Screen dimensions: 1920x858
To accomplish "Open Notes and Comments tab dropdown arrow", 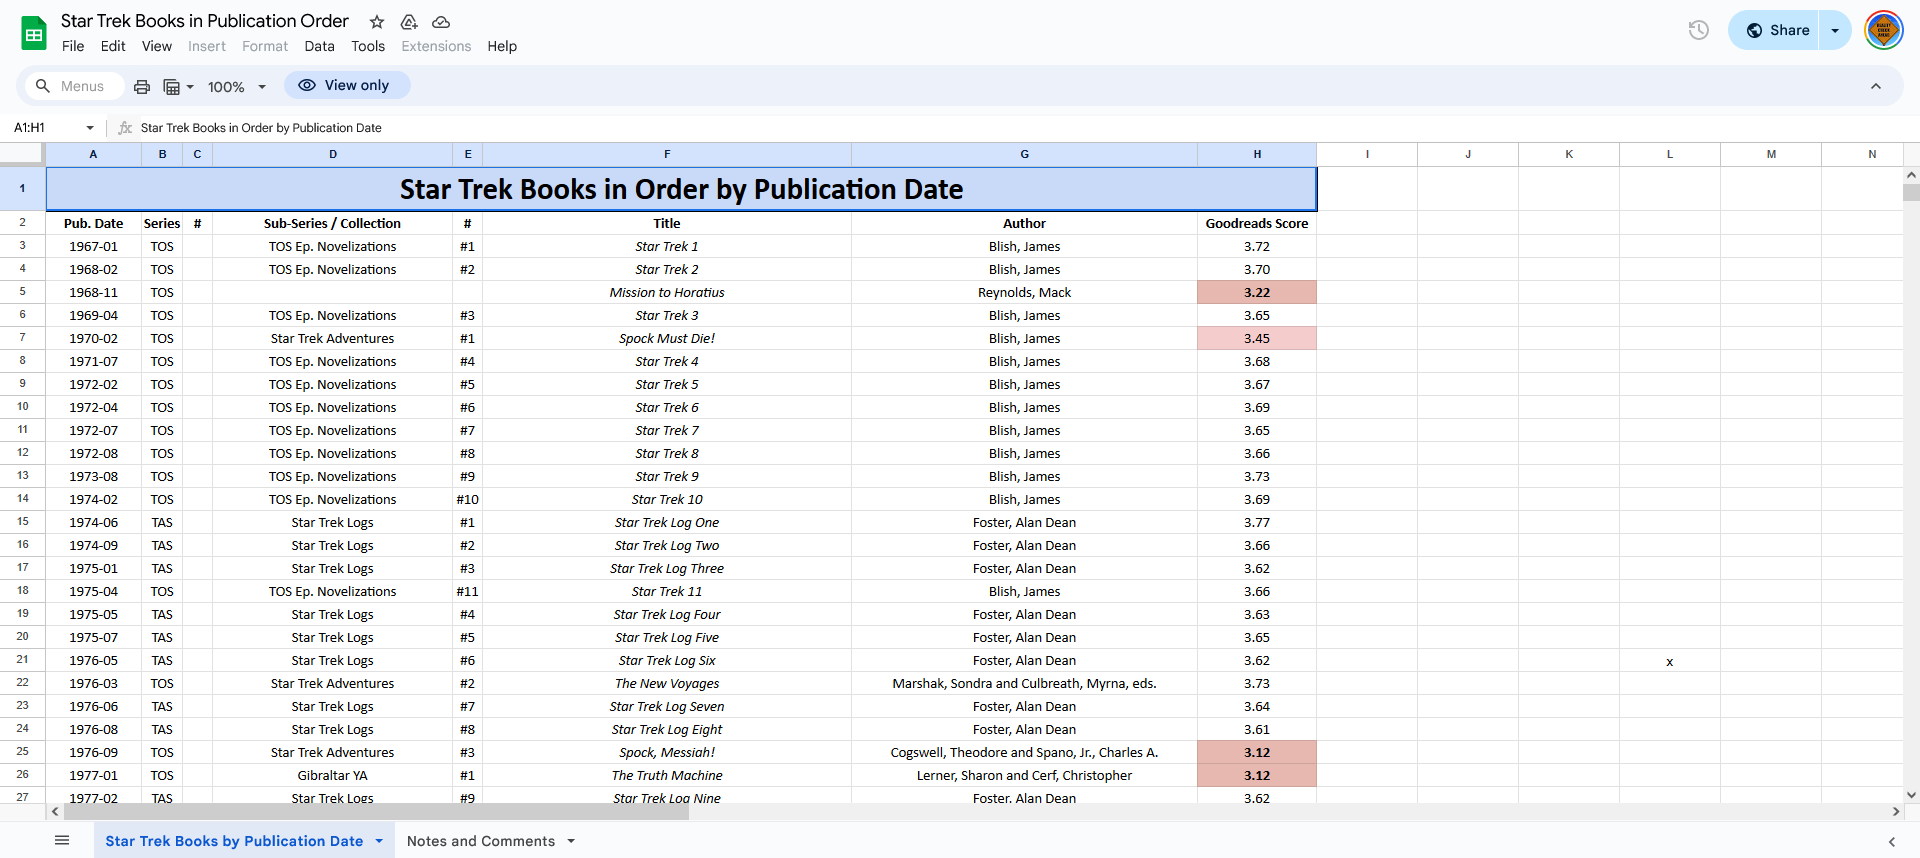I will coord(571,841).
